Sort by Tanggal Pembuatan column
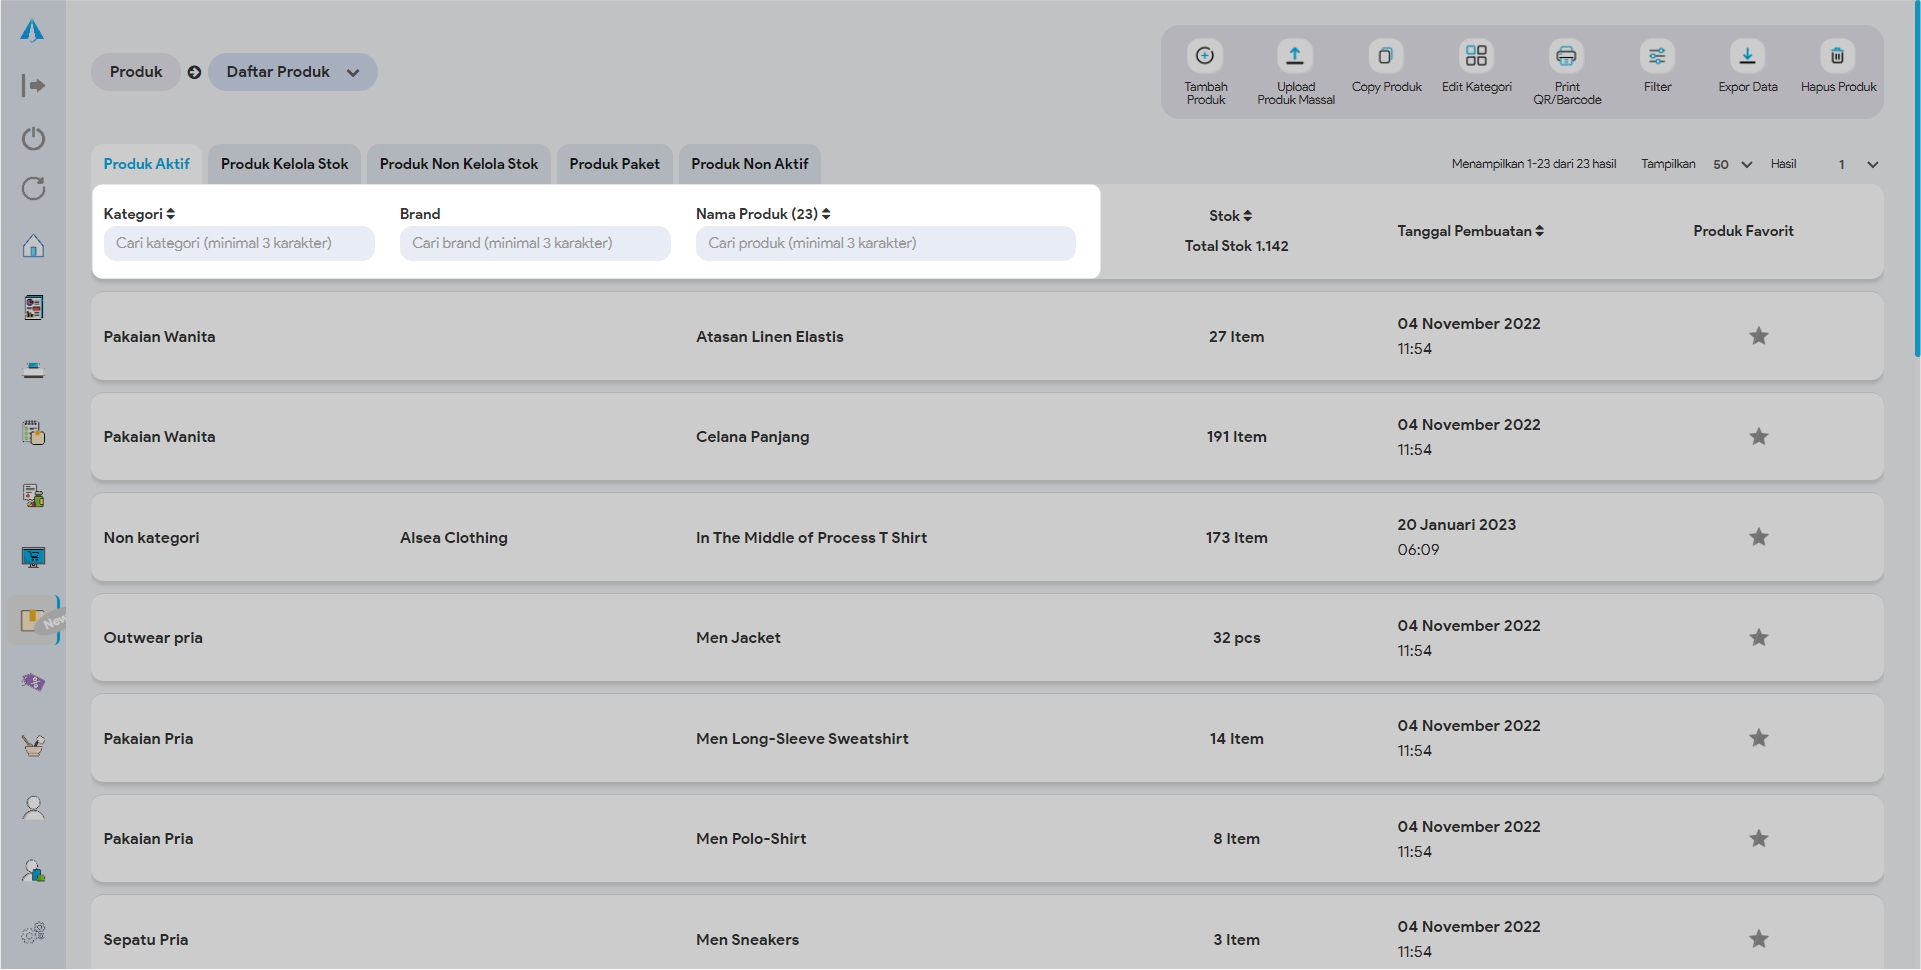This screenshot has width=1921, height=970. 1470,231
